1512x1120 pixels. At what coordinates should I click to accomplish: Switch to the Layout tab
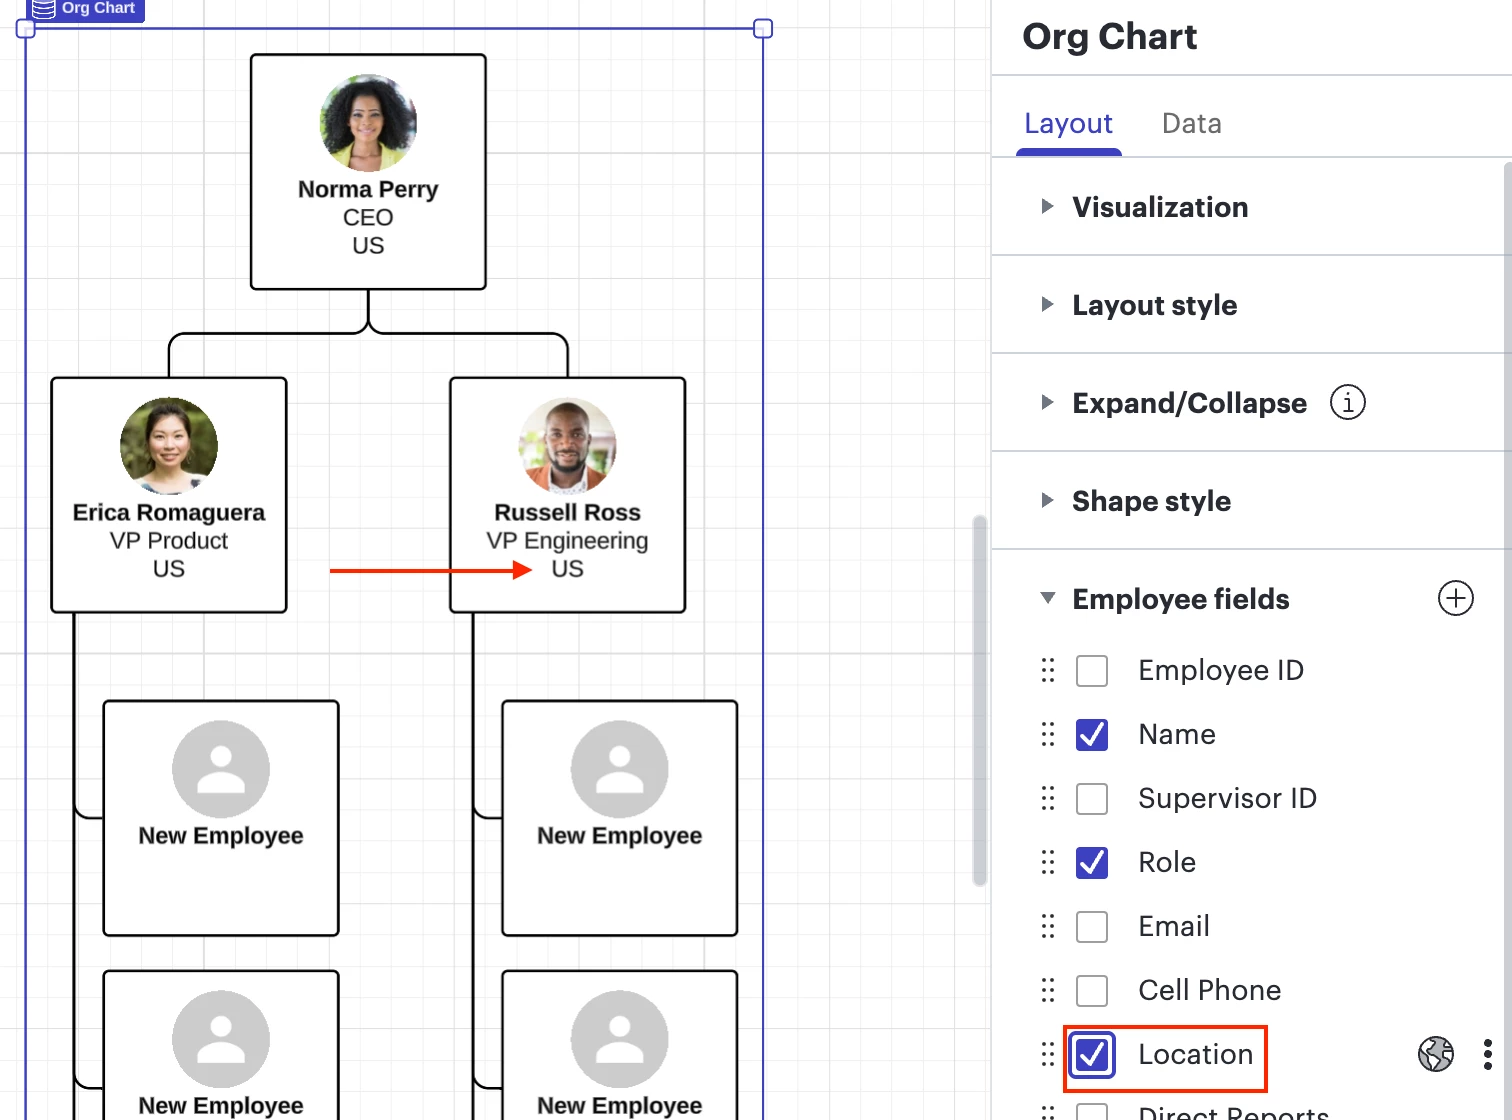click(x=1068, y=123)
